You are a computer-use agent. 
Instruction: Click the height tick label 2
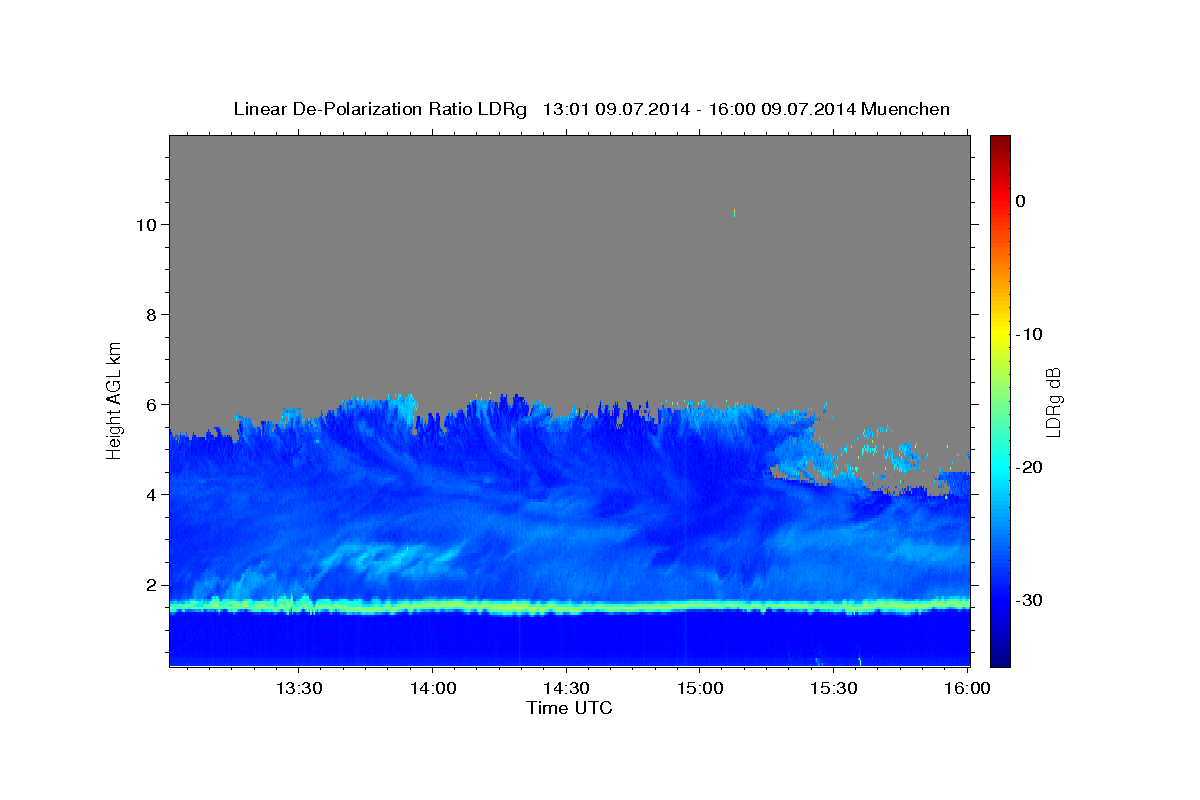150,585
